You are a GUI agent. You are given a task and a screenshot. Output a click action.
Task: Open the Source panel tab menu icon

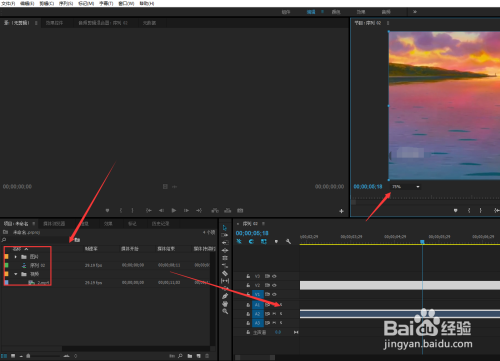(x=36, y=23)
